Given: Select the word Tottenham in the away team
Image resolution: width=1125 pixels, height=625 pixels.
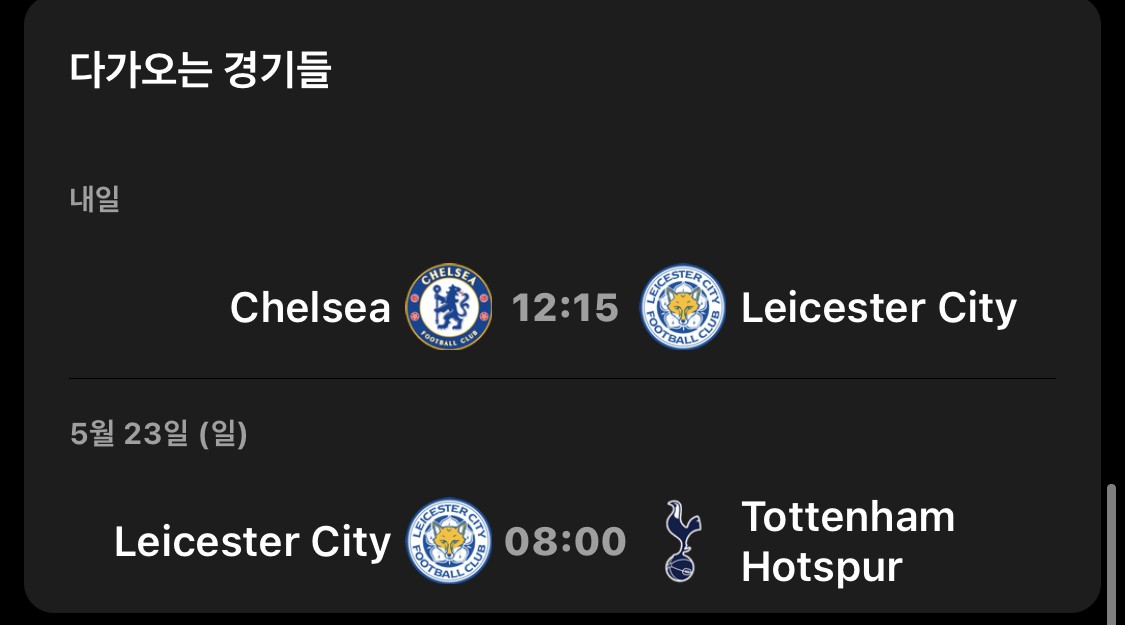Looking at the screenshot, I should 848,517.
